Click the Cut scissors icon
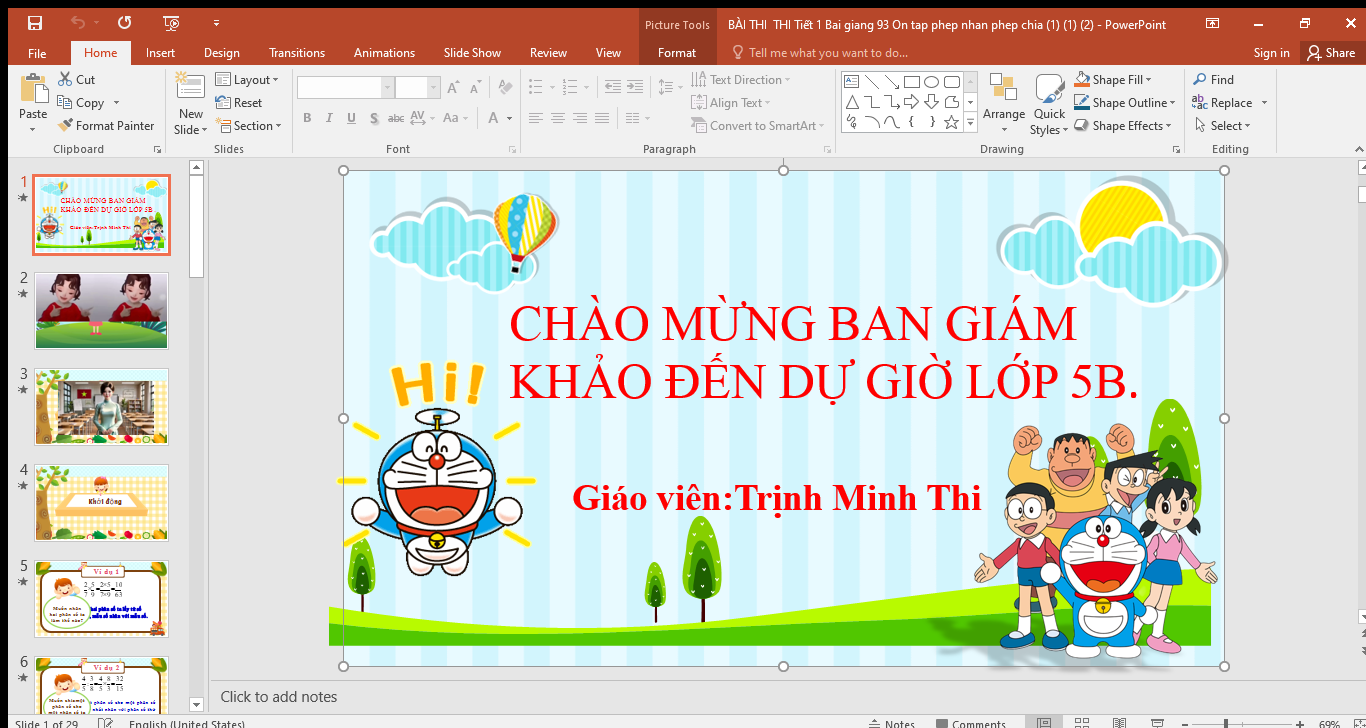The height and width of the screenshot is (728, 1366). 64,79
